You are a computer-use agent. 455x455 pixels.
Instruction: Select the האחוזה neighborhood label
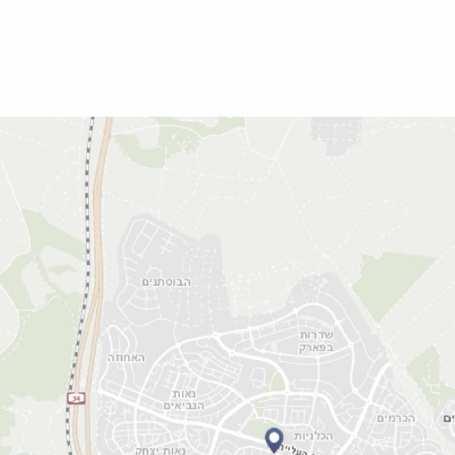(126, 358)
